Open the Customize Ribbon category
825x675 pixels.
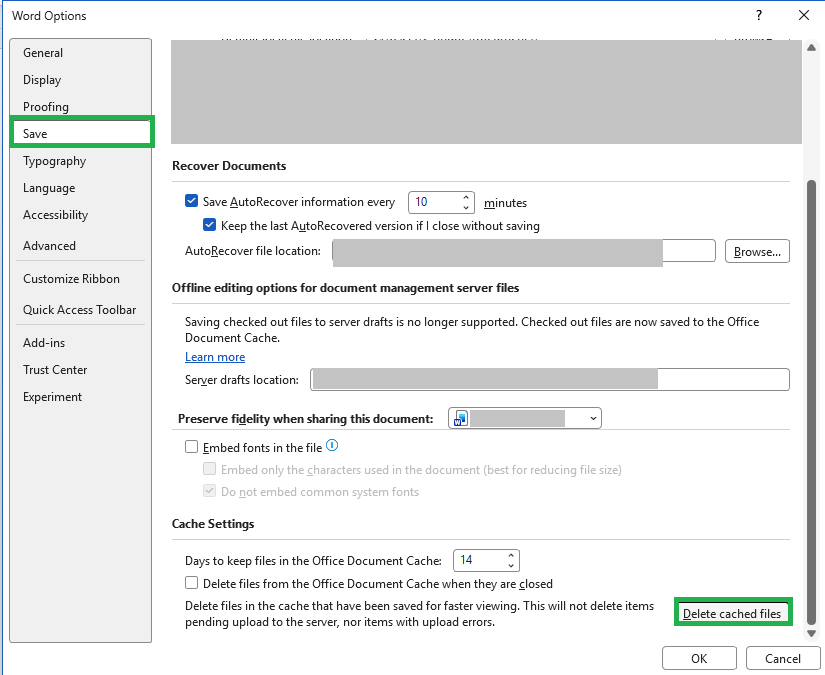(x=81, y=279)
